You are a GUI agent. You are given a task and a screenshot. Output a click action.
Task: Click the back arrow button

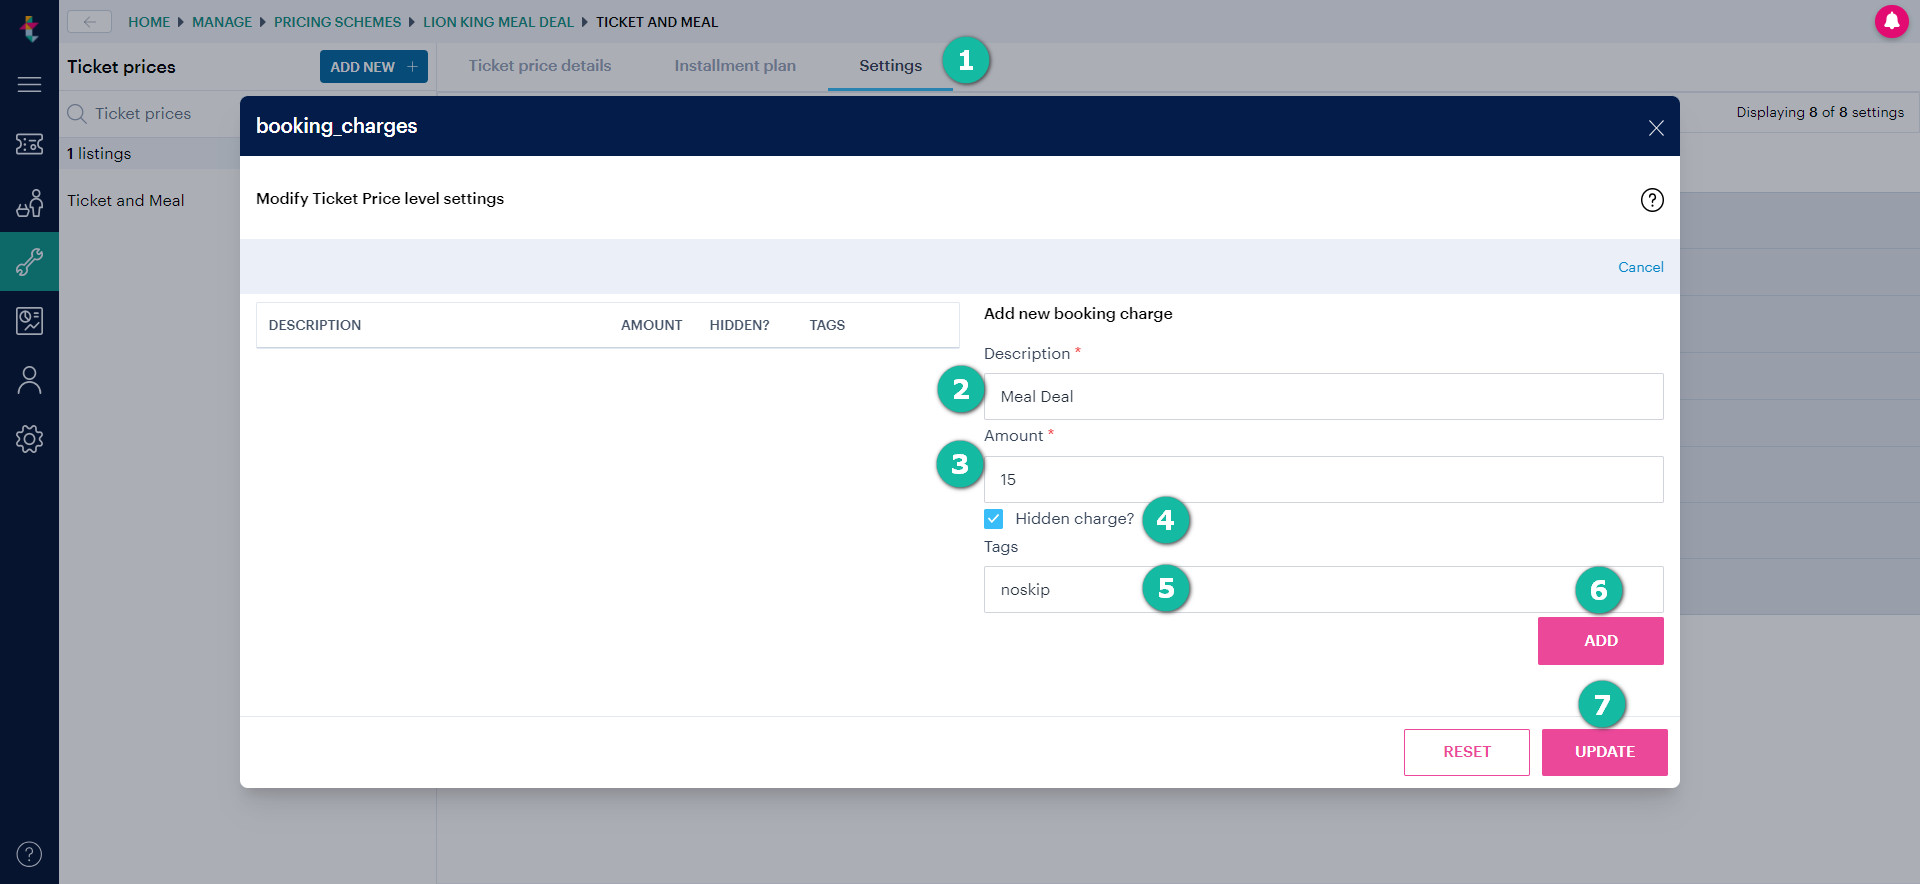tap(89, 21)
